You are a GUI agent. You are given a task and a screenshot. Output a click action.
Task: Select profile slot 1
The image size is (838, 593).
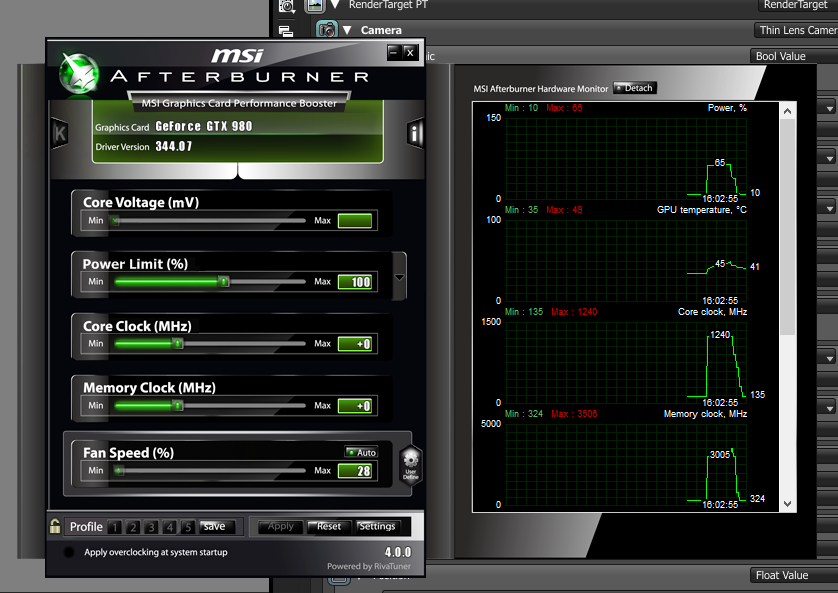coord(114,527)
